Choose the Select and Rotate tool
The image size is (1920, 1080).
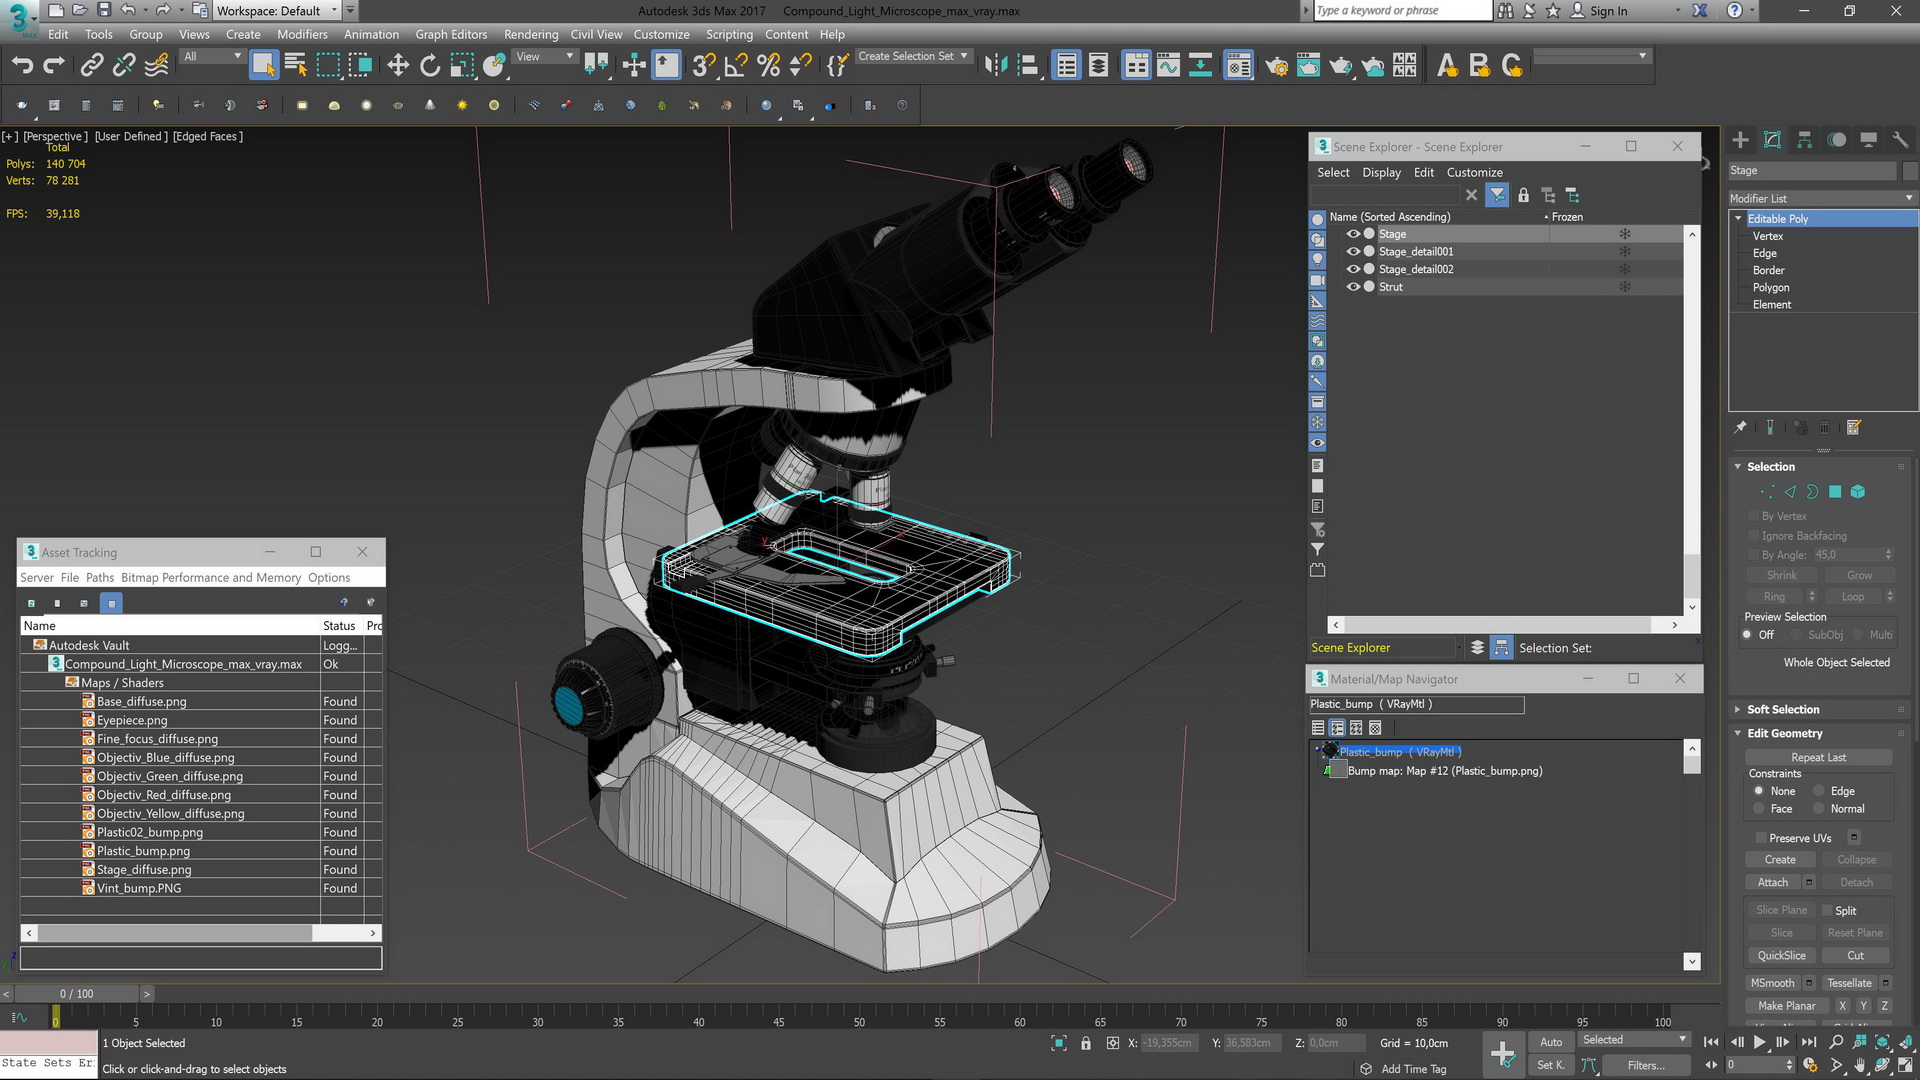click(430, 66)
